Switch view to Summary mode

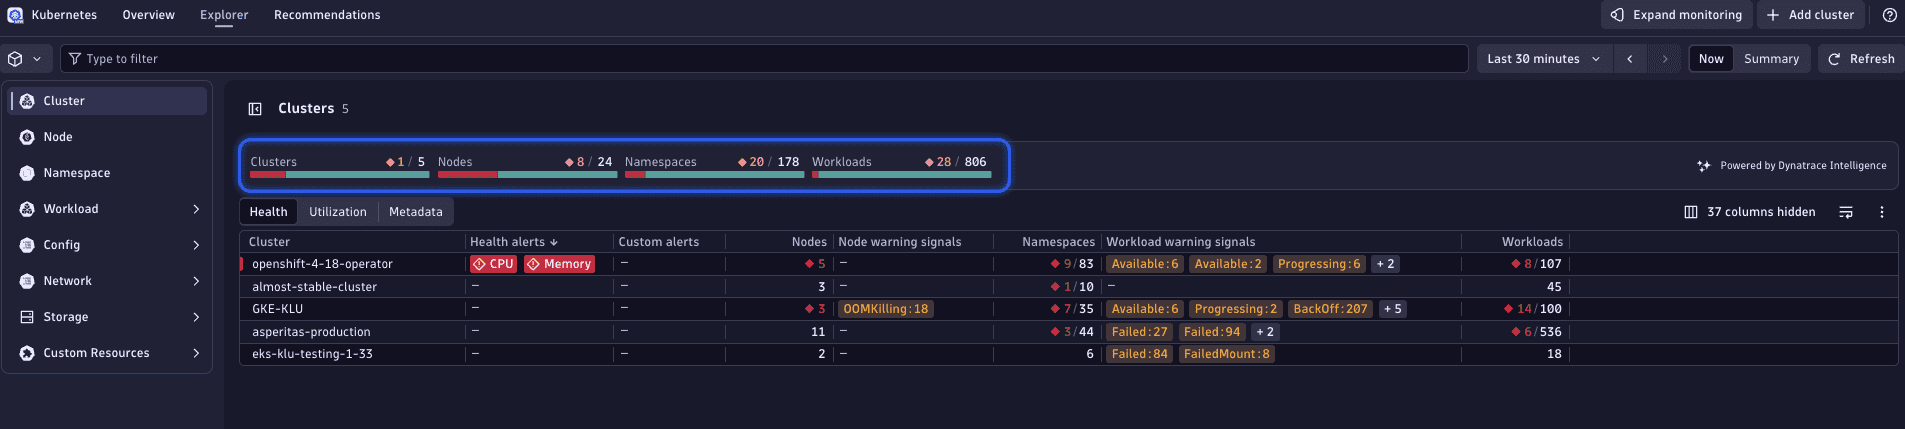coord(1771,59)
